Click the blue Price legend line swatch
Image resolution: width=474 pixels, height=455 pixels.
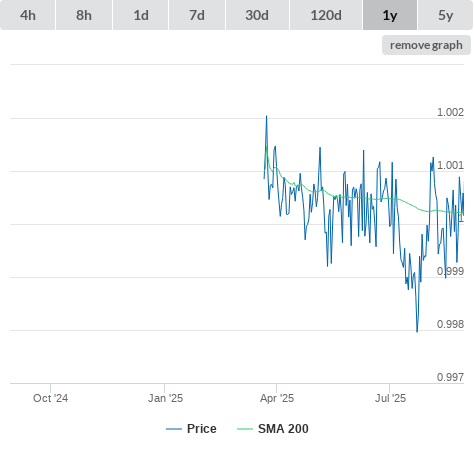point(174,429)
